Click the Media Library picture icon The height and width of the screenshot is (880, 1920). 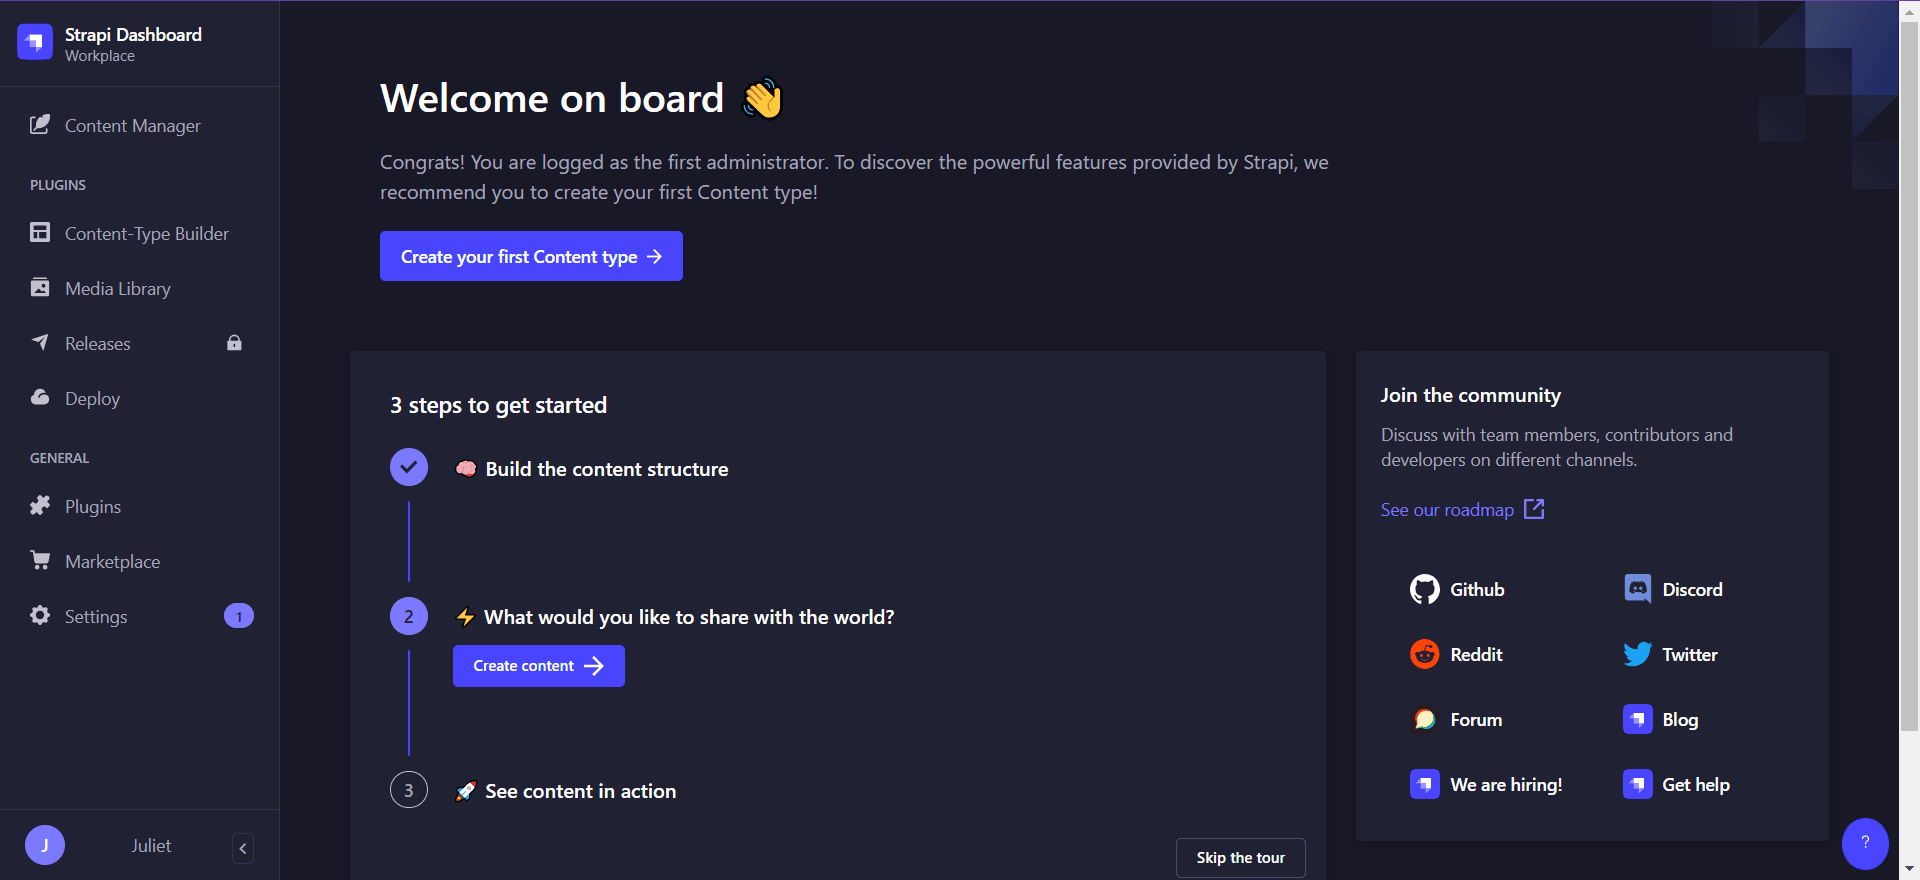click(x=40, y=288)
